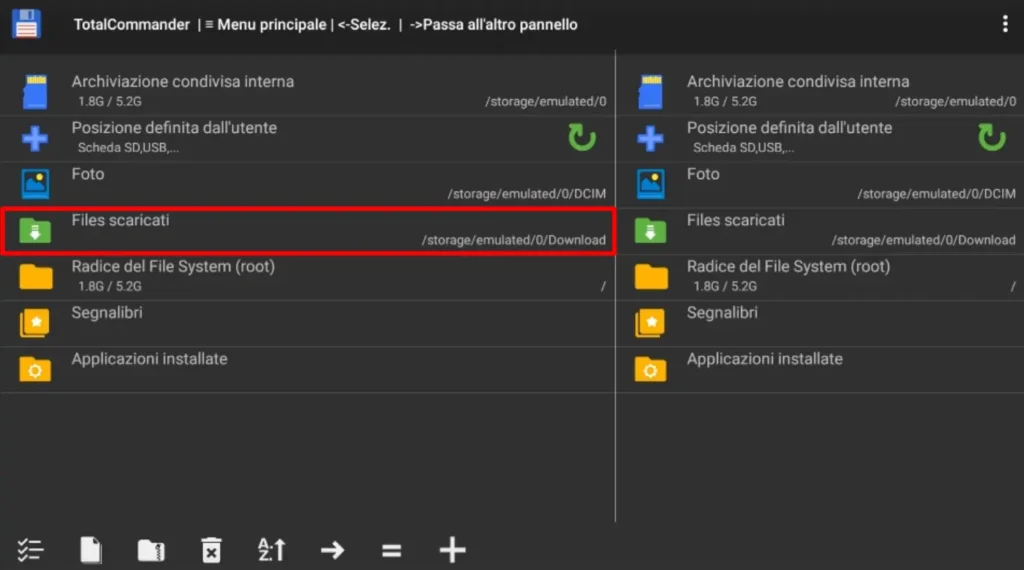The image size is (1024, 570).
Task: Select 'Posizione definita dall'utente' in right panel
Action: pyautogui.click(x=790, y=128)
